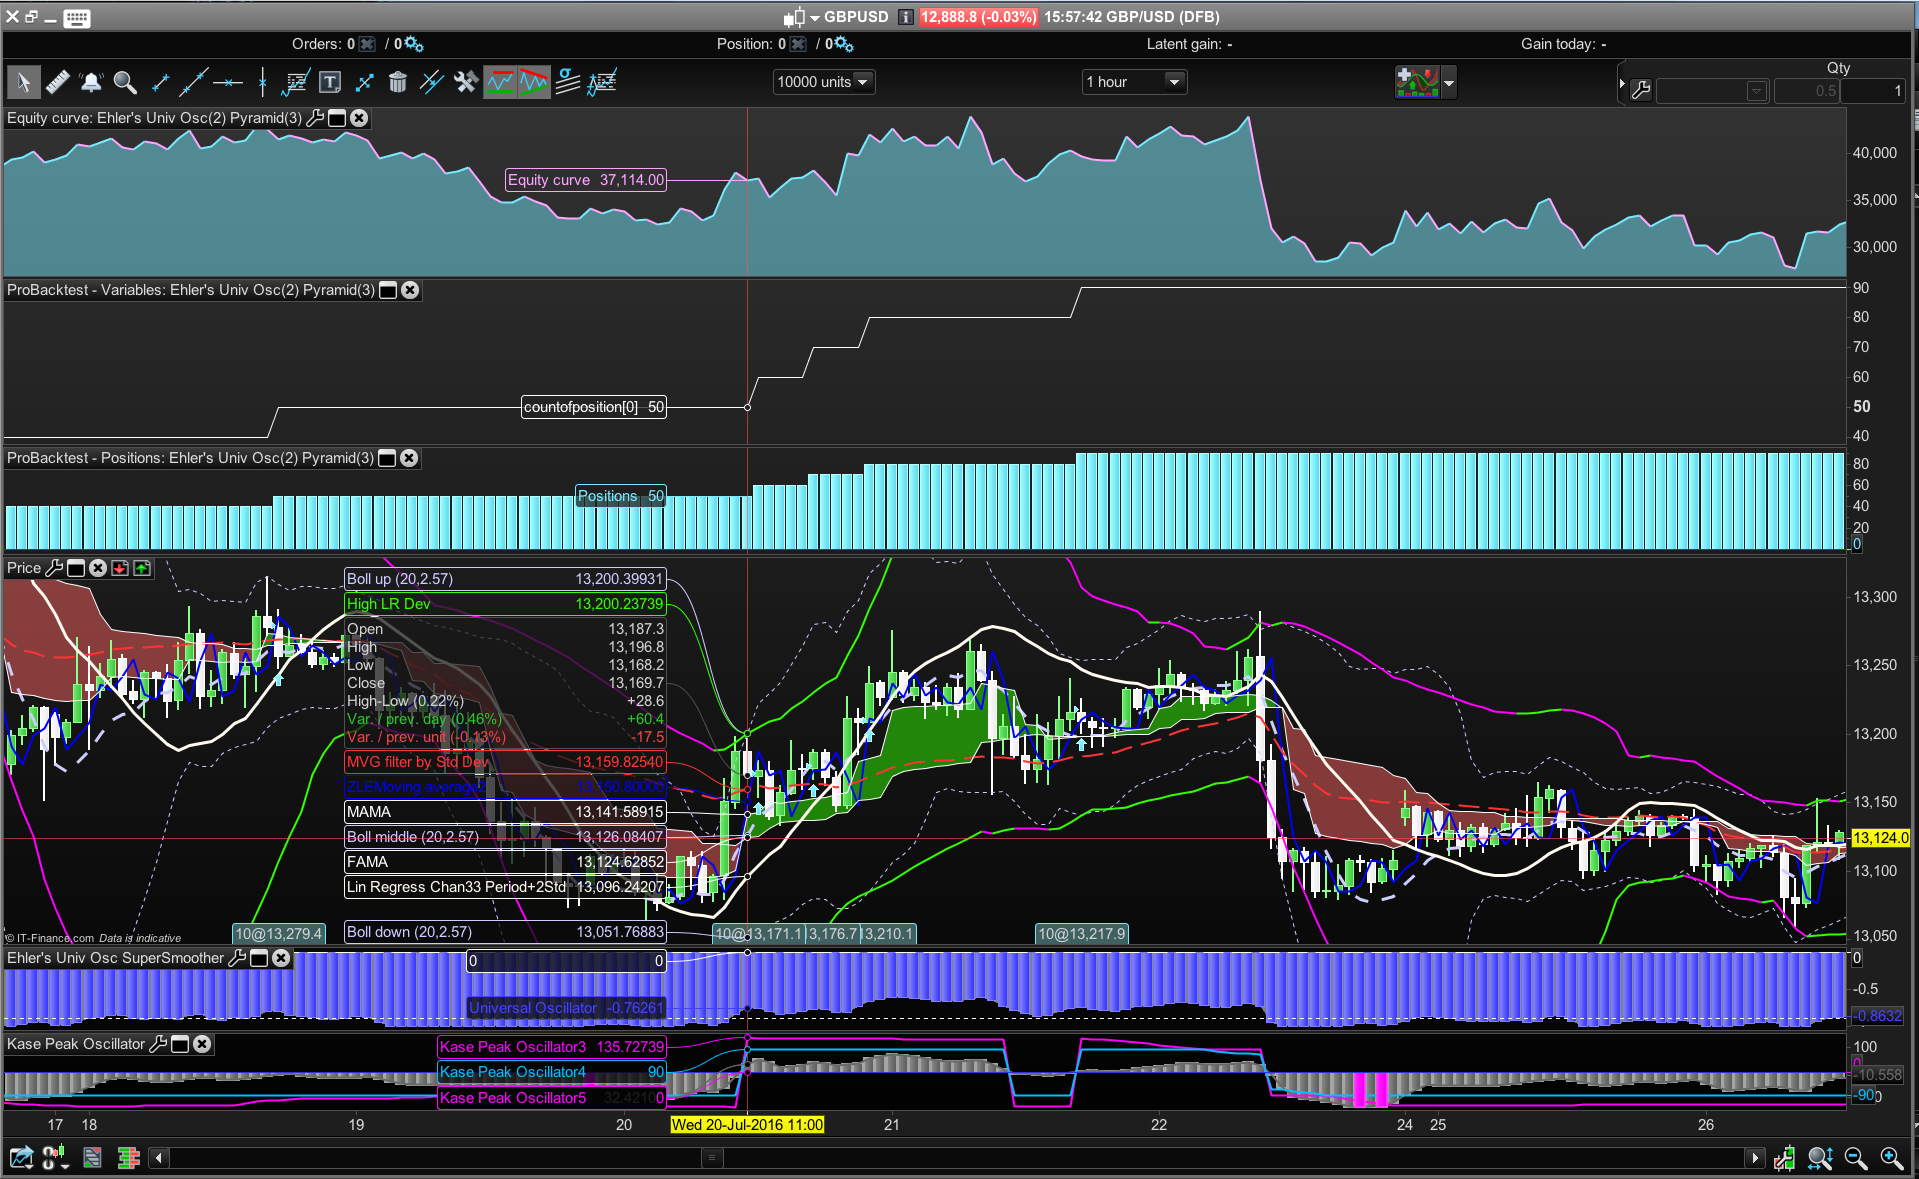This screenshot has height=1179, width=1919.
Task: Close the Equity curve panel
Action: (x=359, y=118)
